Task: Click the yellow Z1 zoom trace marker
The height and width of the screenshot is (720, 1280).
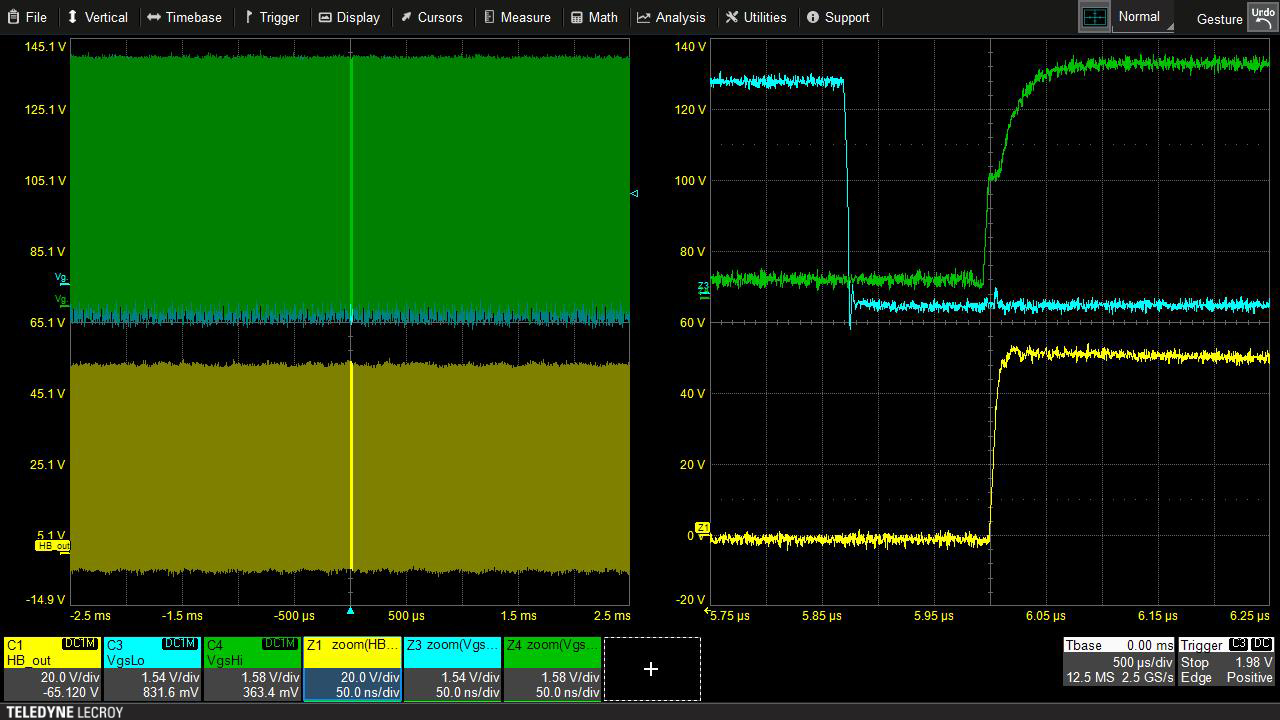Action: [x=702, y=527]
